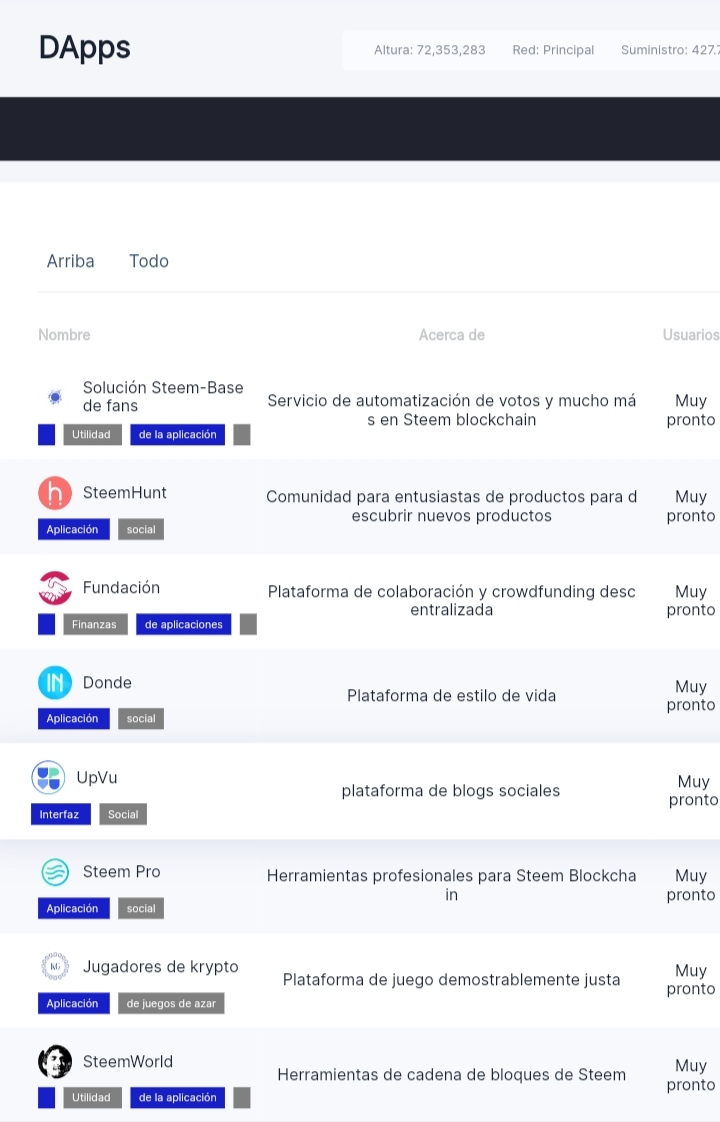Open the Solución Steem-Base de fans name link
Image resolution: width=720 pixels, height=1122 pixels.
[163, 396]
